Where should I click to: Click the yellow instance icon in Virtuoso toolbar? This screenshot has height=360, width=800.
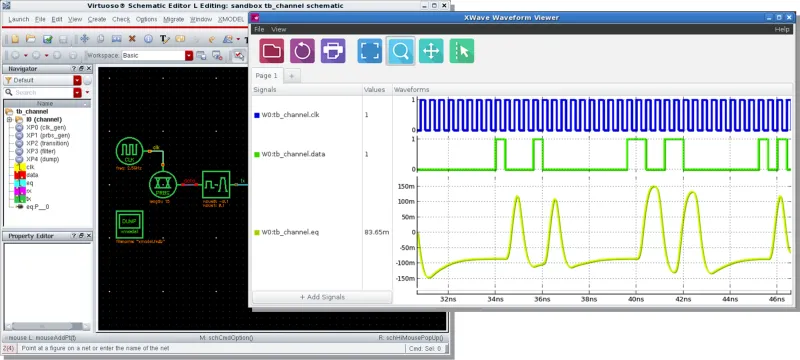click(x=180, y=39)
